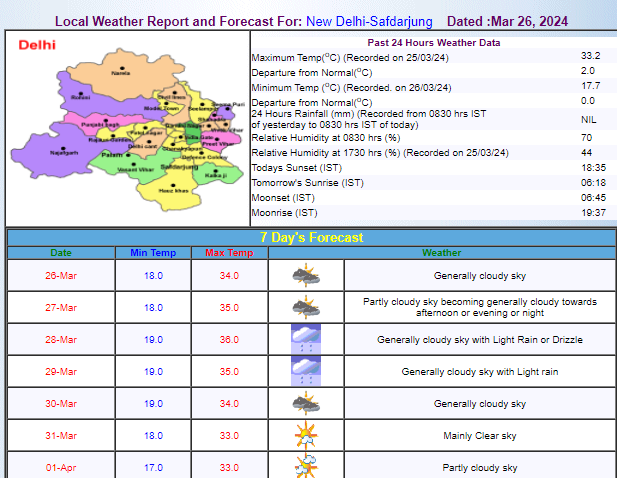Viewport: 617px width, 478px height.
Task: Click the Weather column header
Action: click(x=441, y=253)
